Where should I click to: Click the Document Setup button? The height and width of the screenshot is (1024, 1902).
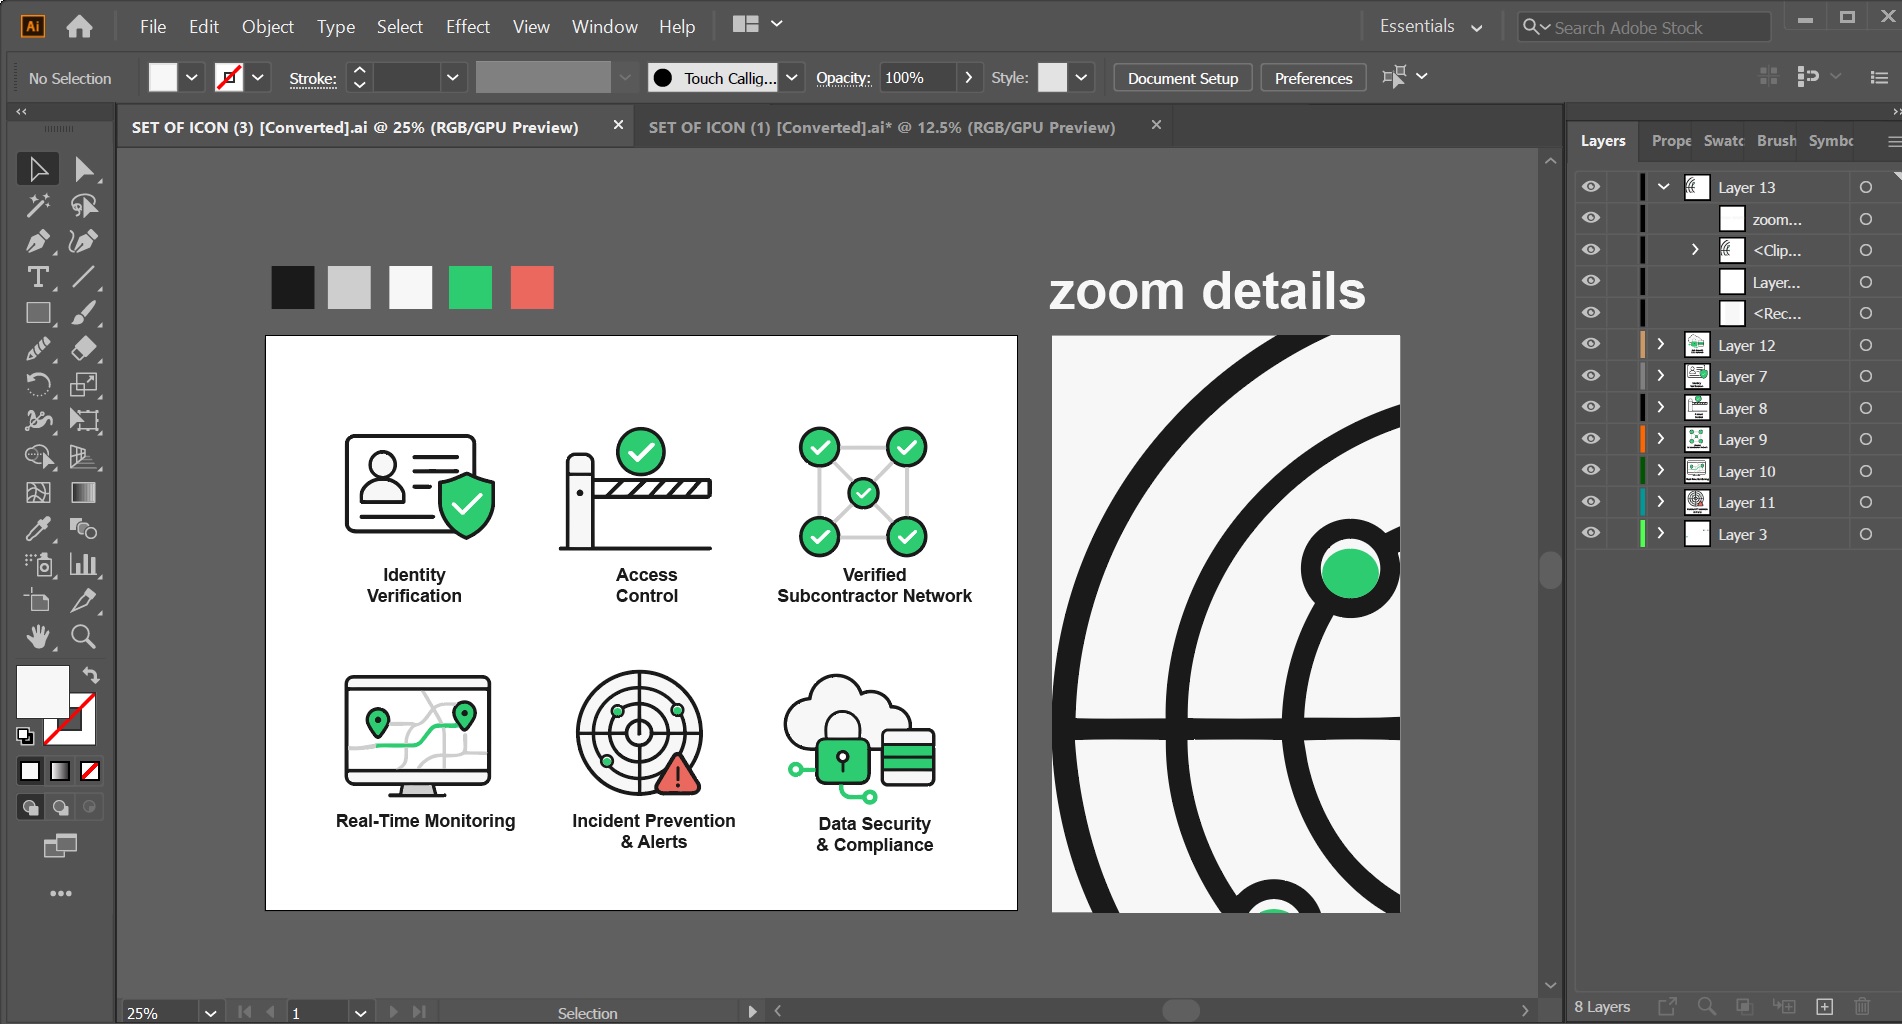[1182, 78]
